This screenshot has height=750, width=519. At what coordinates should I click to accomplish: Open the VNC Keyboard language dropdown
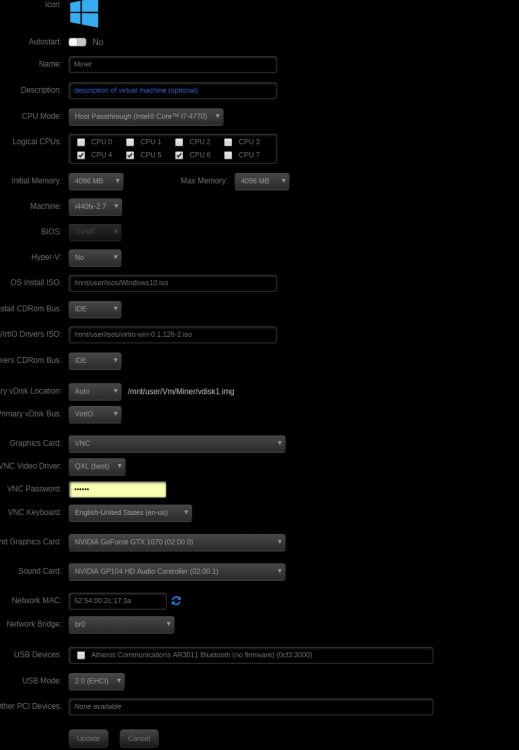[x=130, y=513]
